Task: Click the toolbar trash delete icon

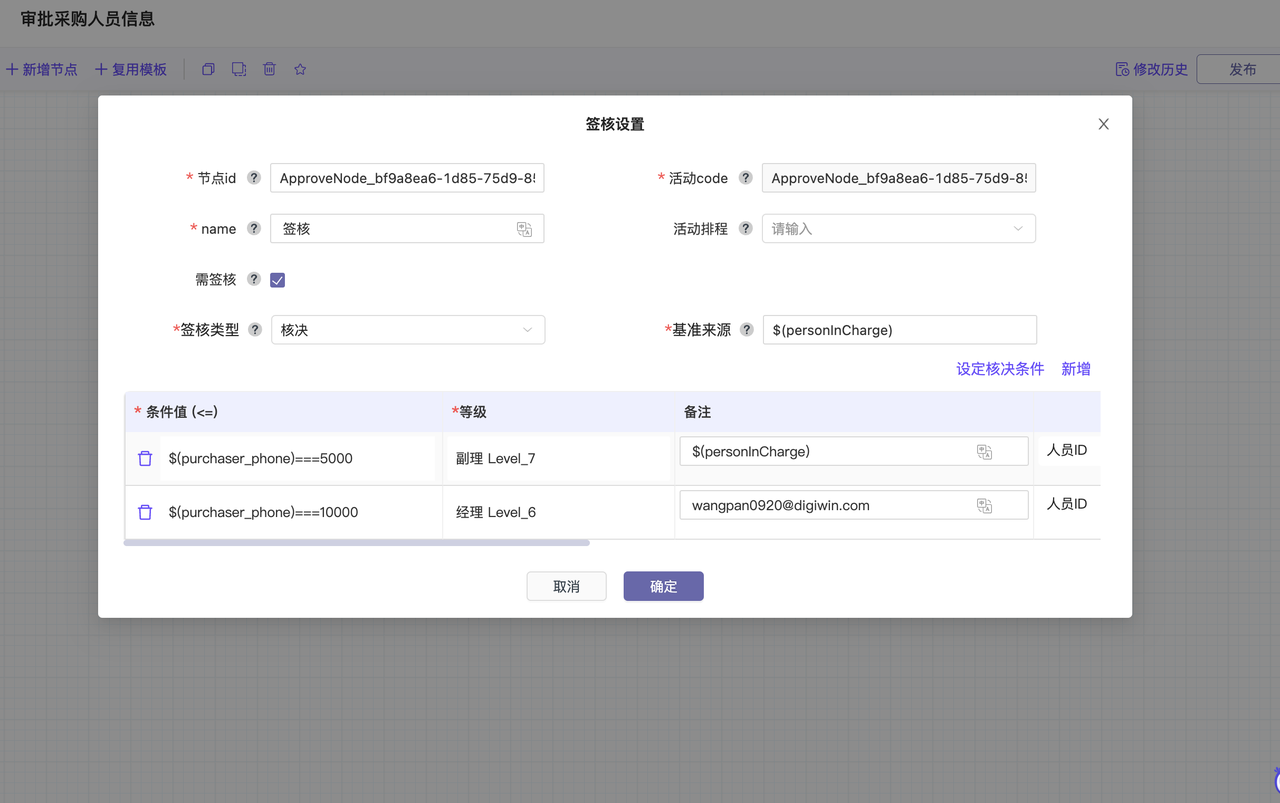Action: 269,69
